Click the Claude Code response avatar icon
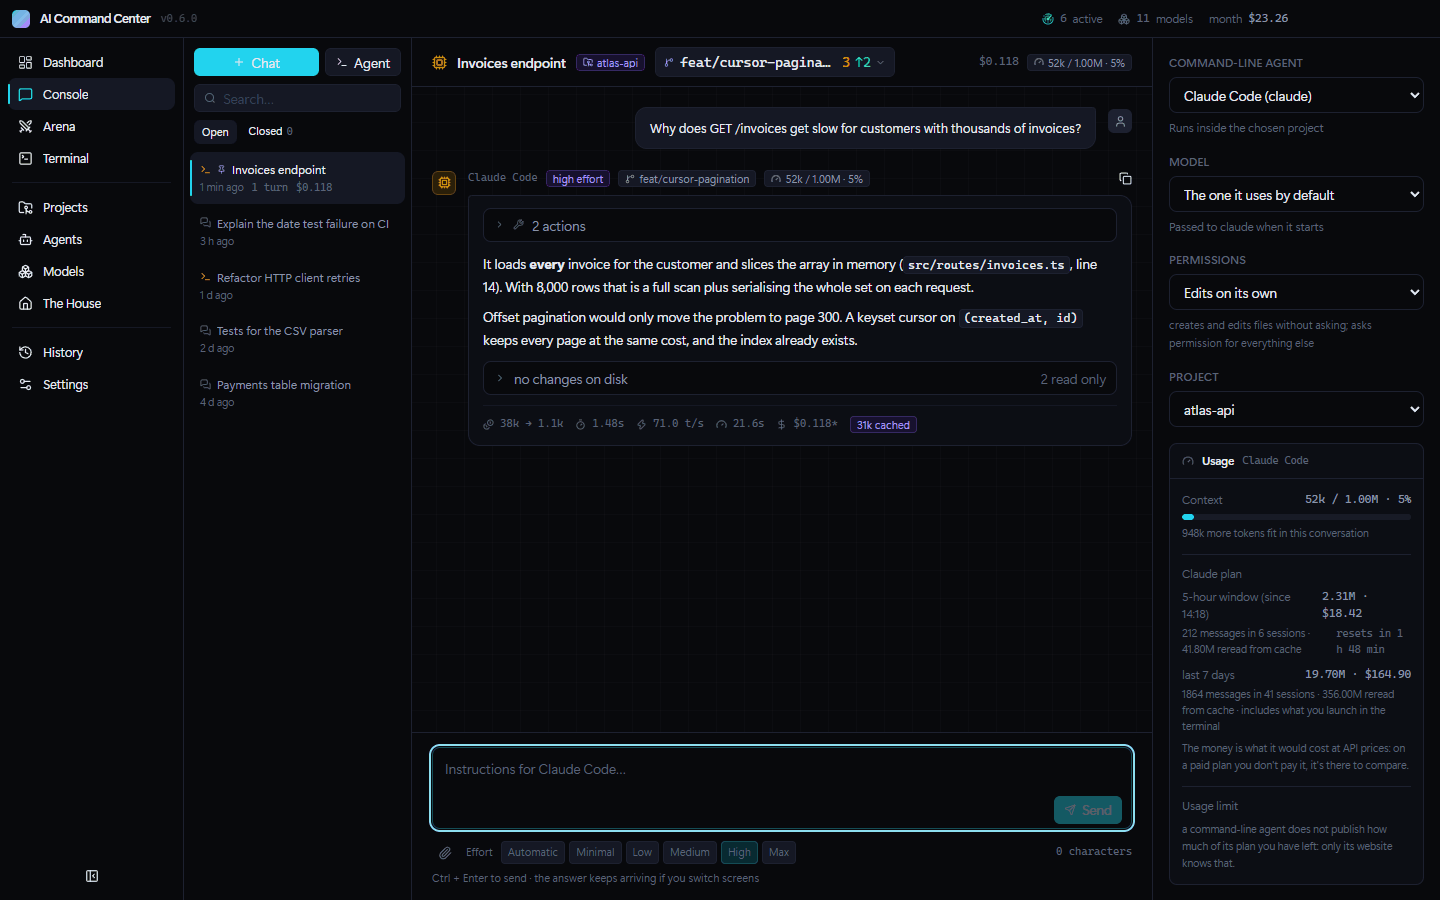 [x=444, y=183]
